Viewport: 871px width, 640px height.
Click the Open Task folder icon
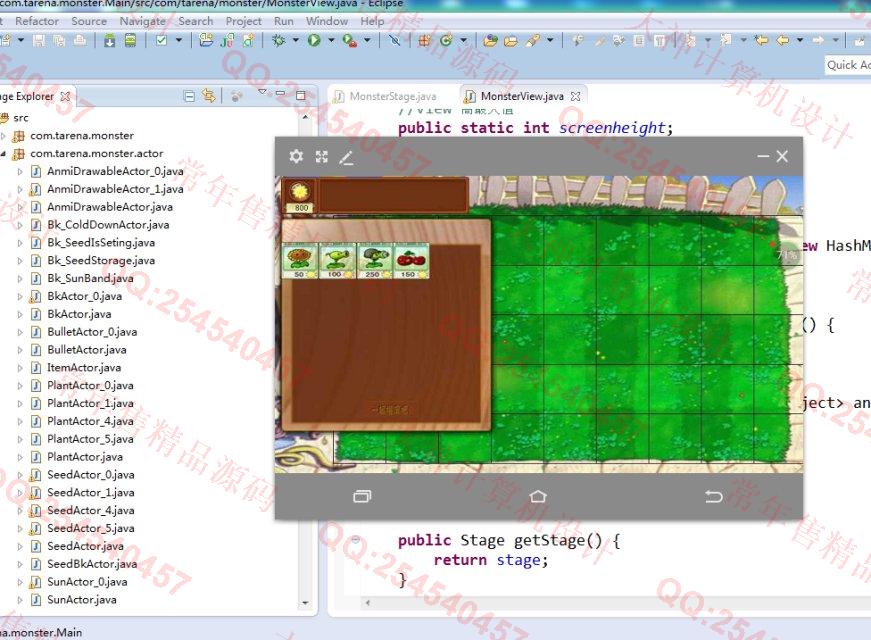pos(511,40)
